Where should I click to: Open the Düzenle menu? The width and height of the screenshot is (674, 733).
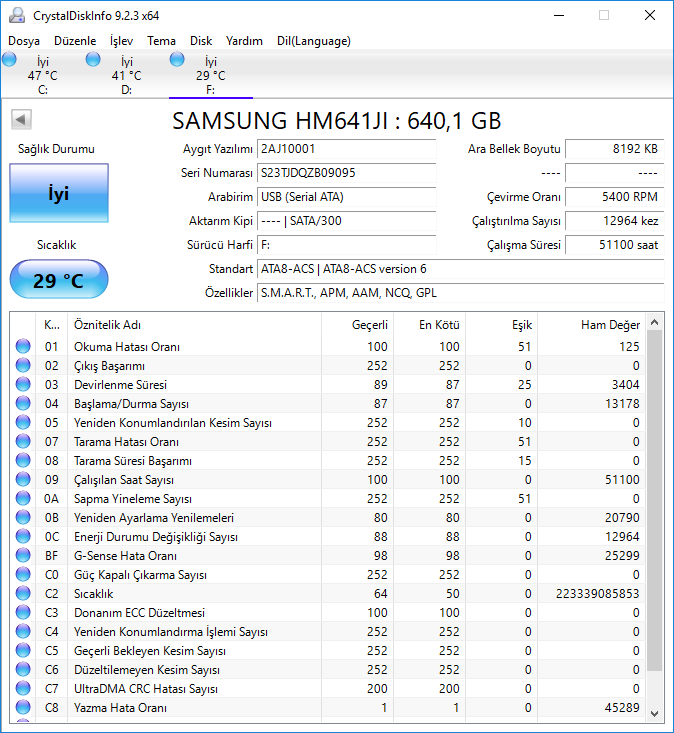[x=75, y=41]
